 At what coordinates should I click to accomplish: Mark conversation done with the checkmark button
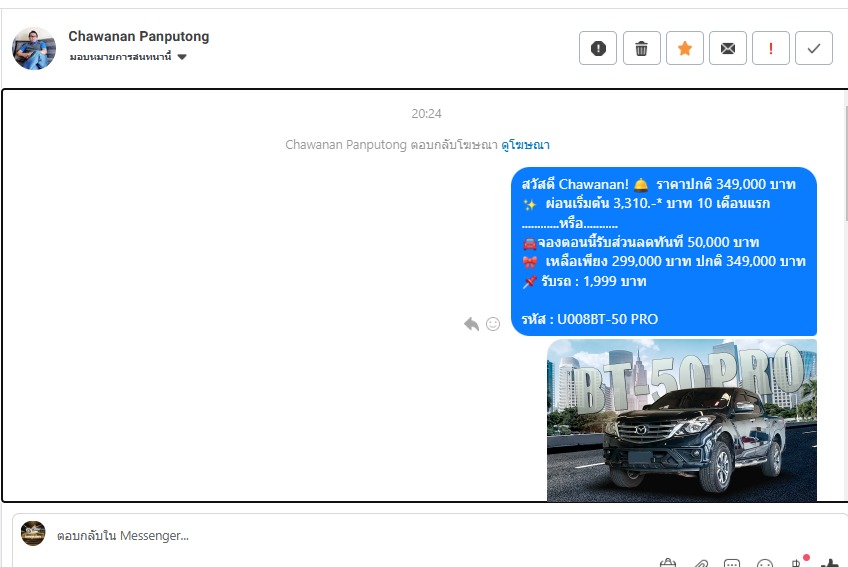(814, 48)
